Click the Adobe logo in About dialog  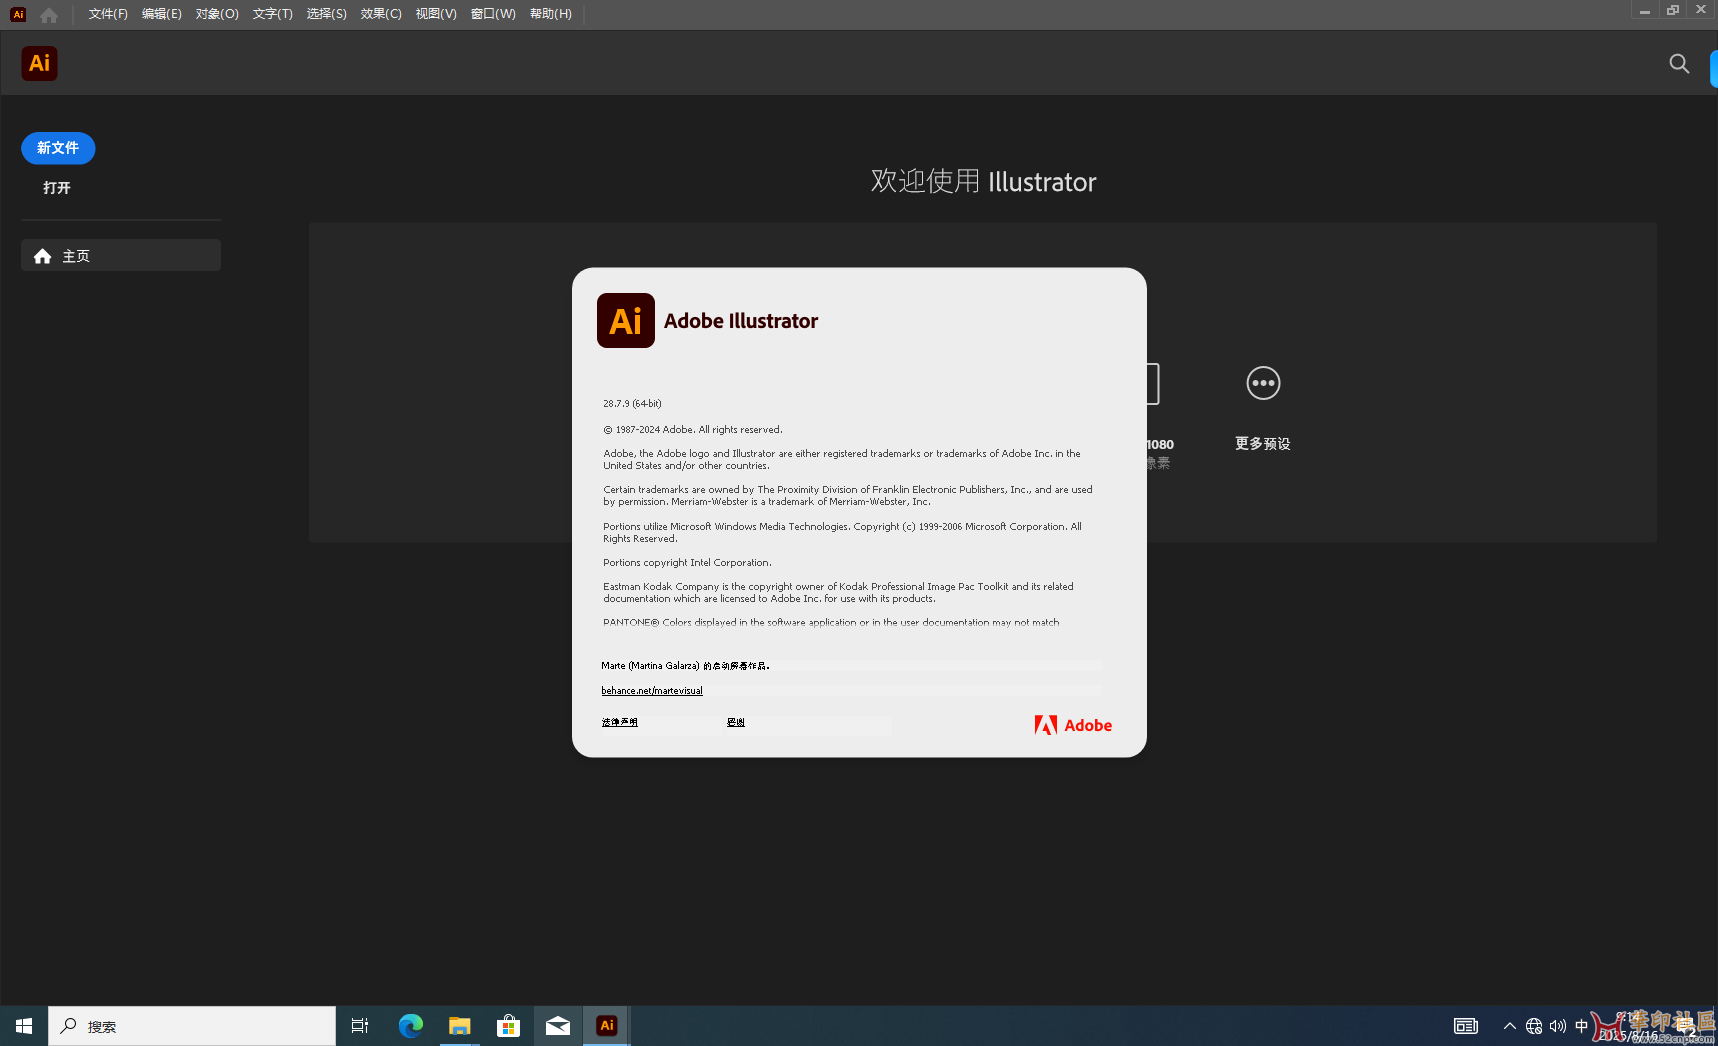click(1073, 726)
